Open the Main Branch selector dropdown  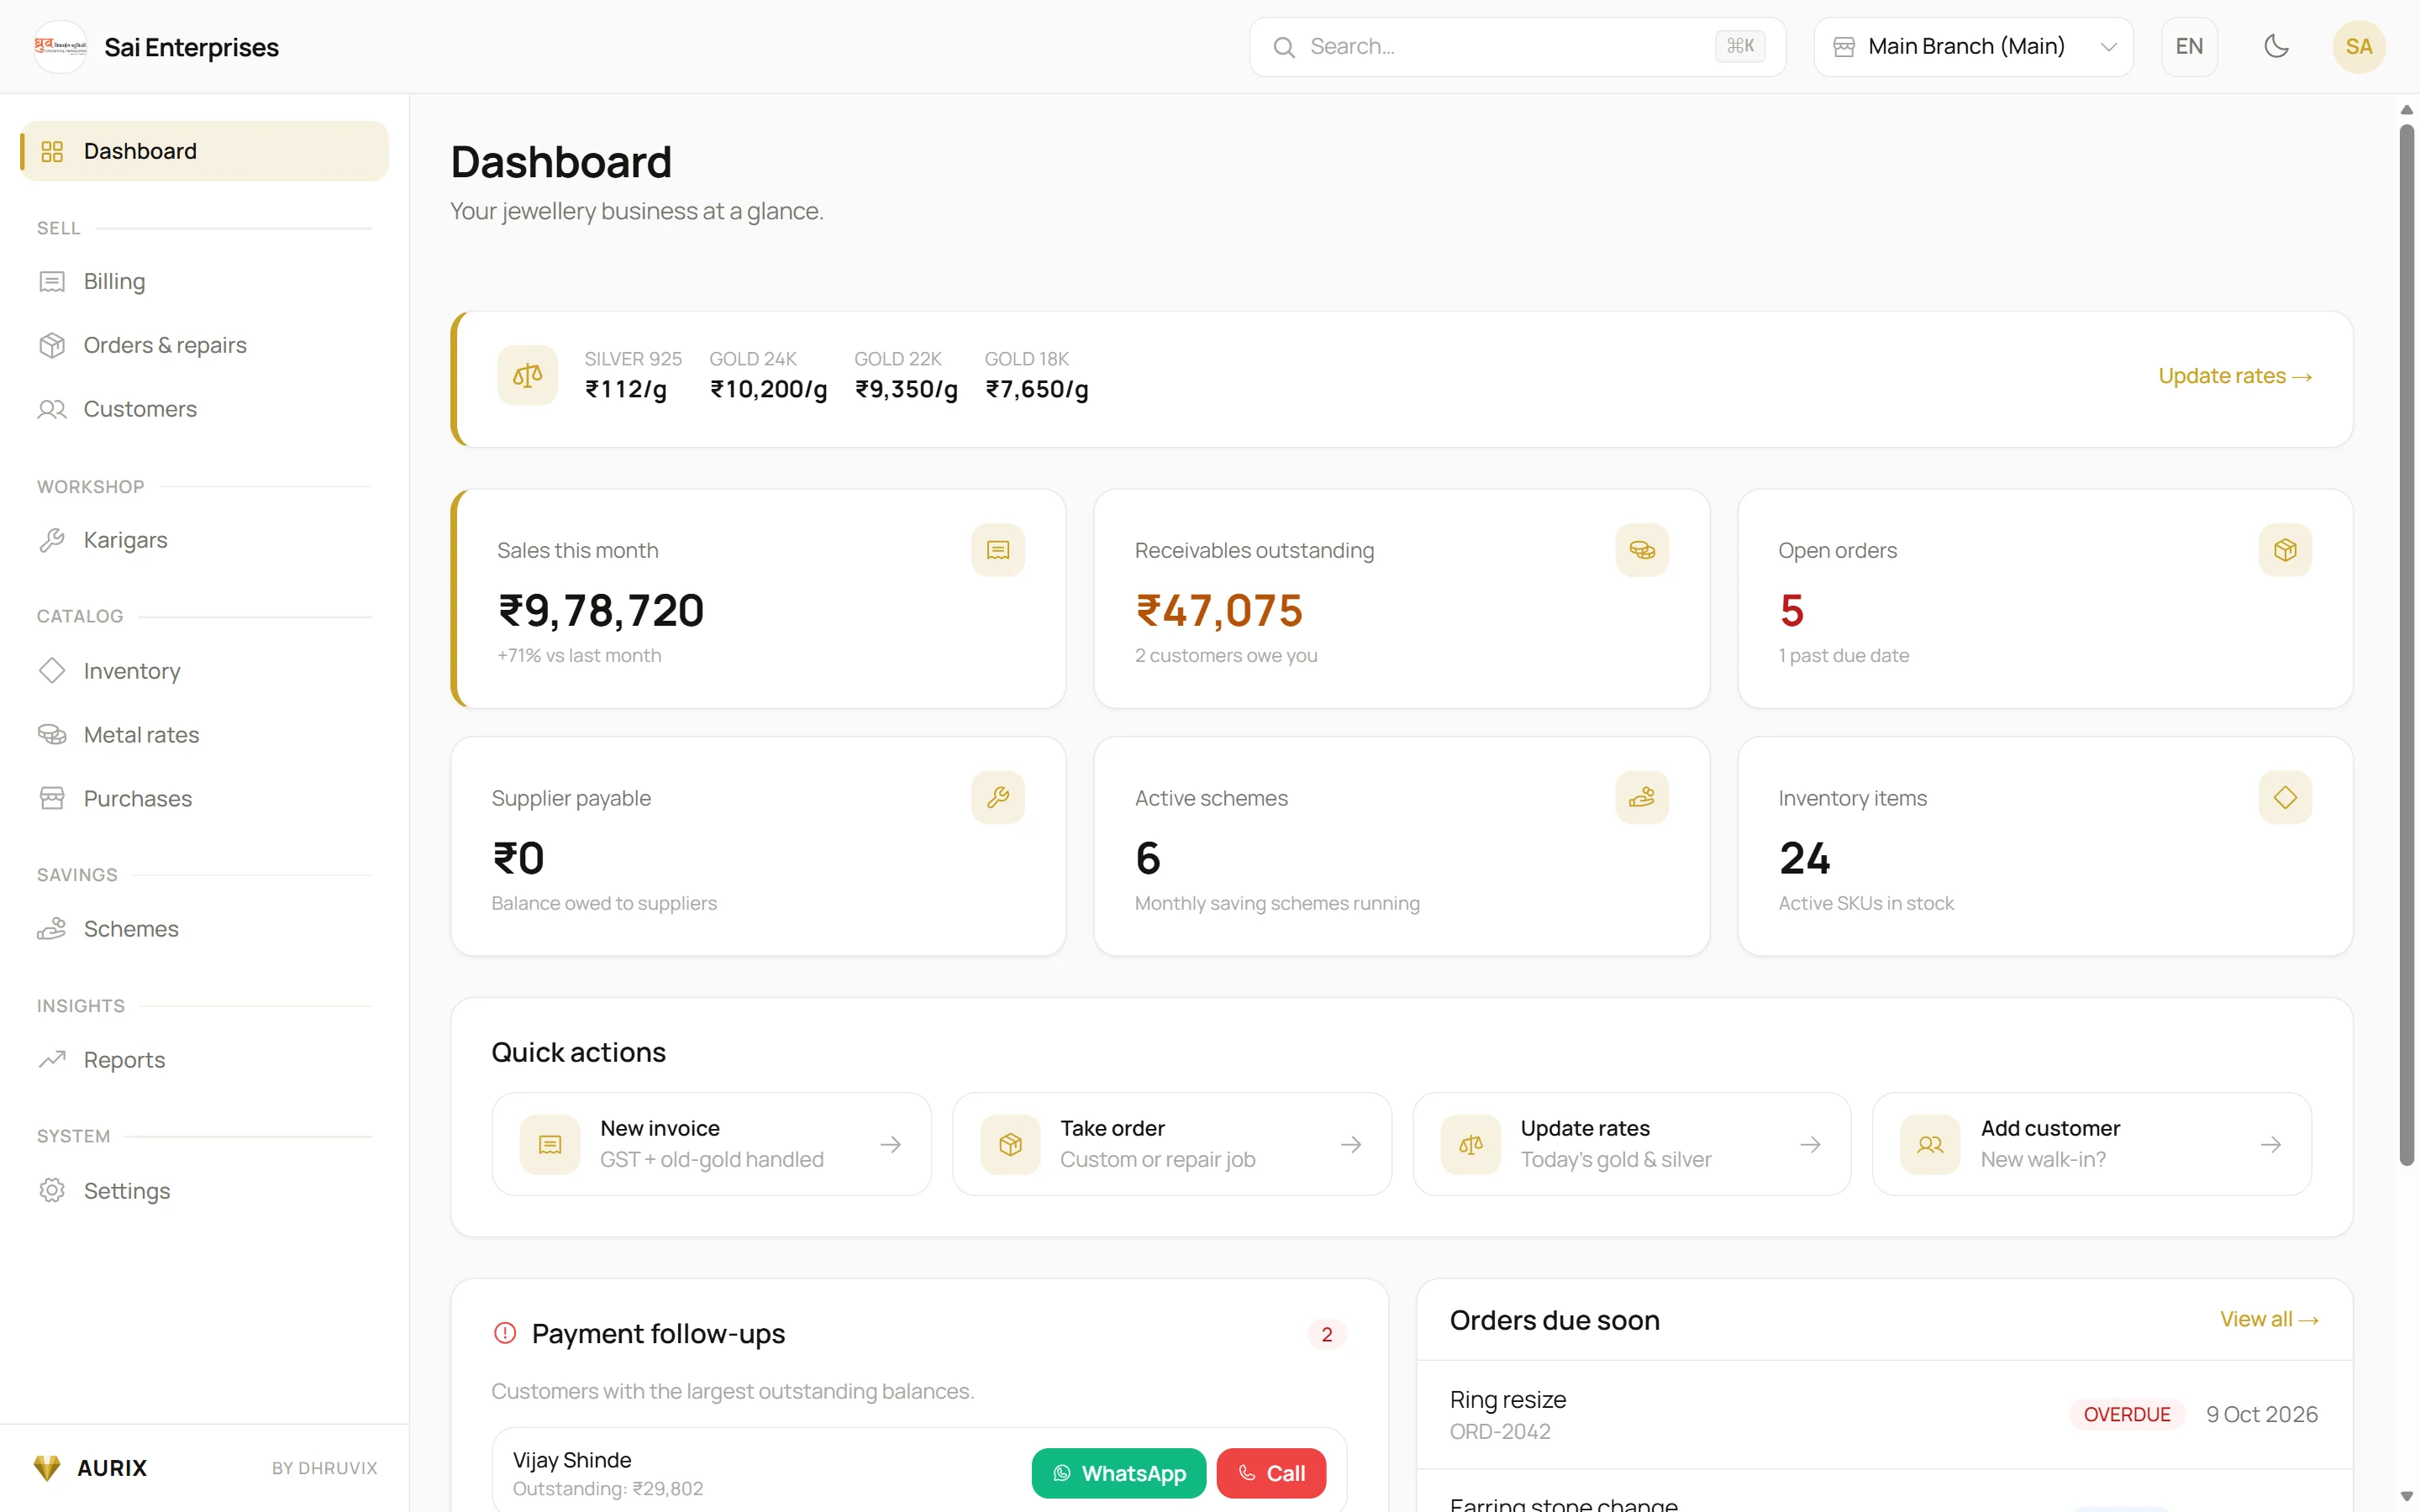pyautogui.click(x=1973, y=46)
